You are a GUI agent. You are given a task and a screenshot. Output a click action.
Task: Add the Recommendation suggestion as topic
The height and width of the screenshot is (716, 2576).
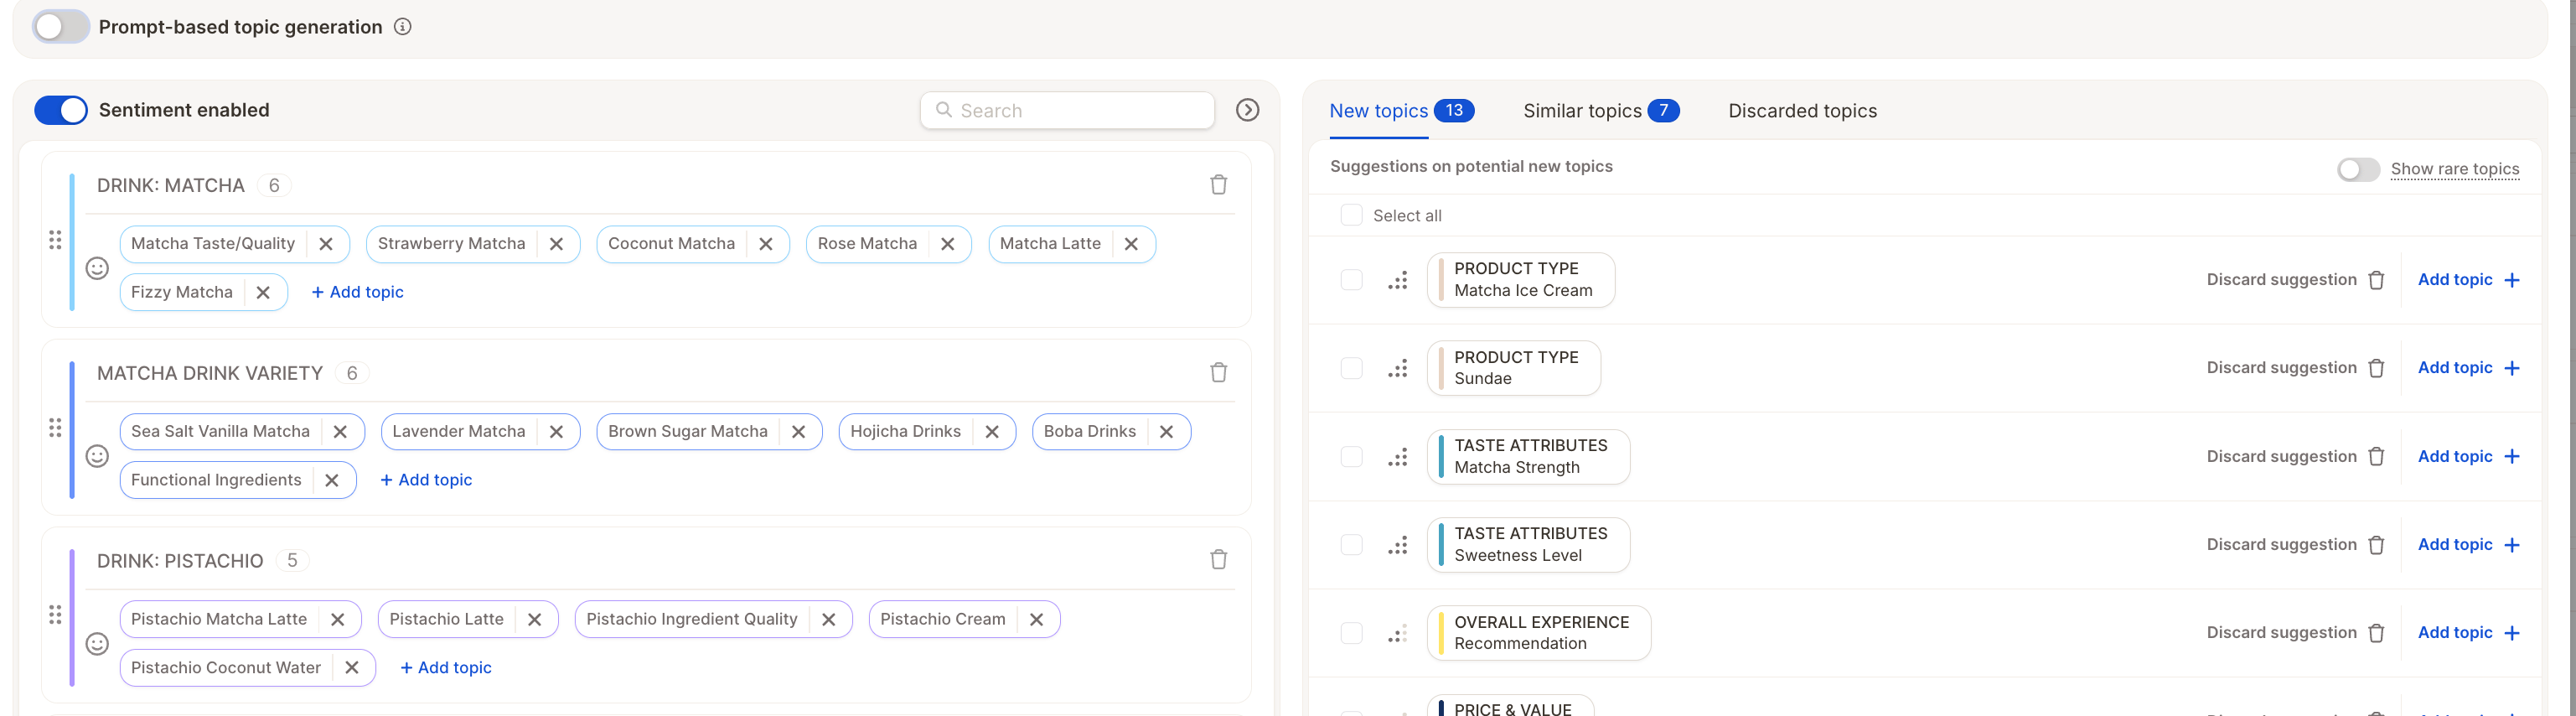2468,633
